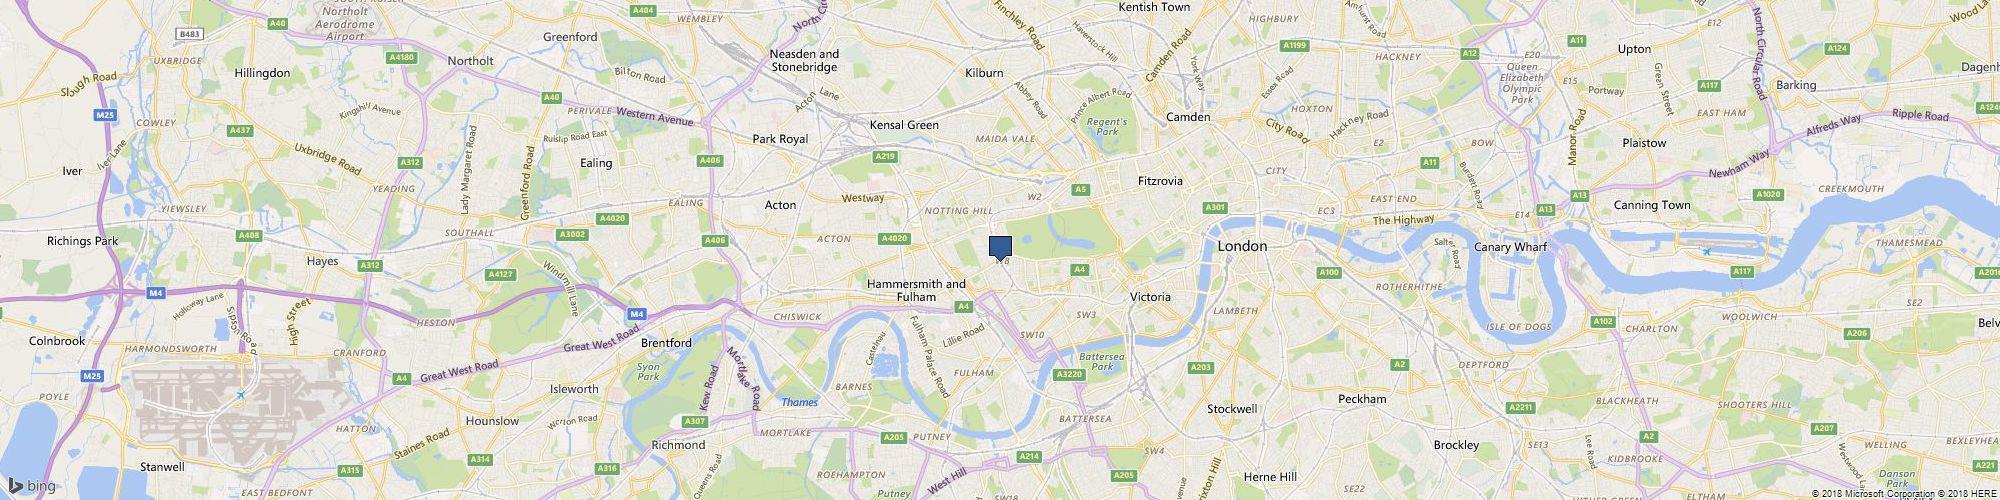Click the A3002 road shield
2000x500 pixels.
tap(571, 234)
